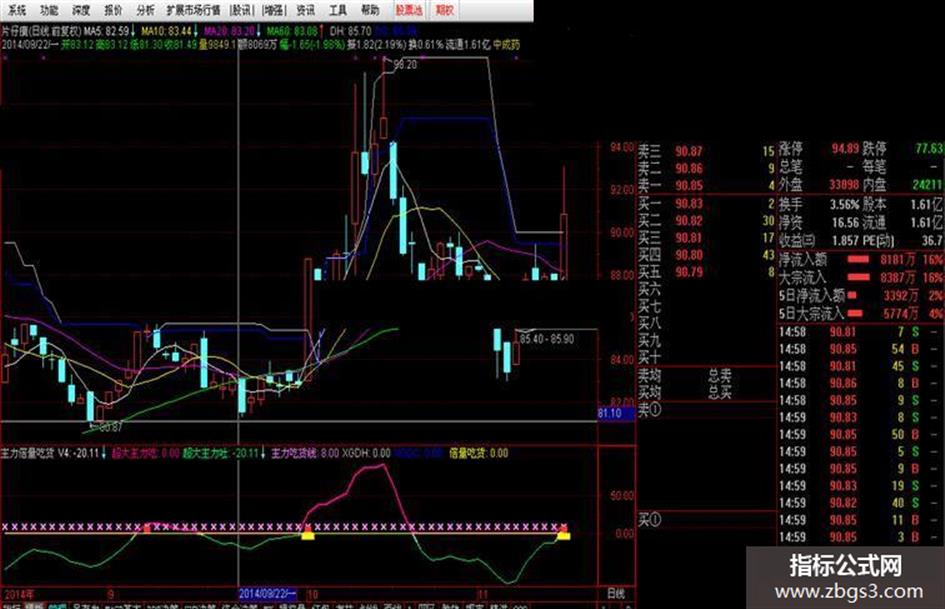Viewport: 945px width, 609px height.
Task: Click the 涨停 94.89 value
Action: coord(845,148)
